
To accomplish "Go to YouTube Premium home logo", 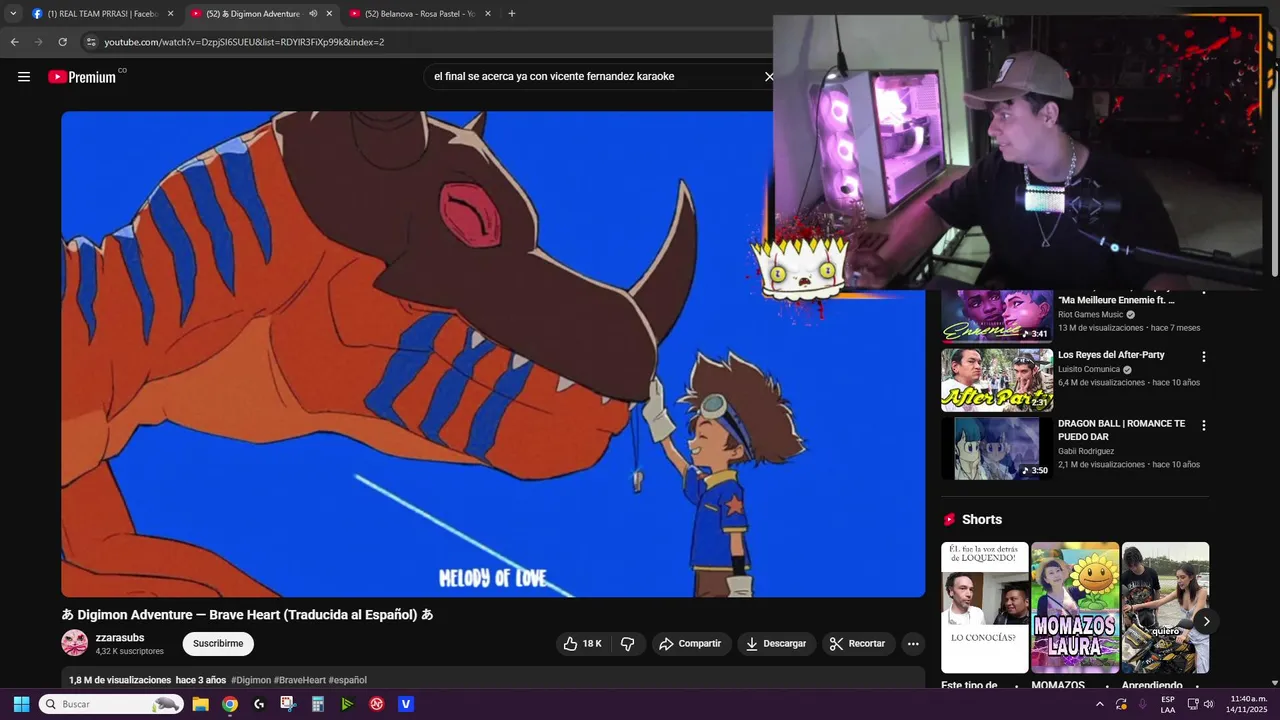I will [82, 77].
